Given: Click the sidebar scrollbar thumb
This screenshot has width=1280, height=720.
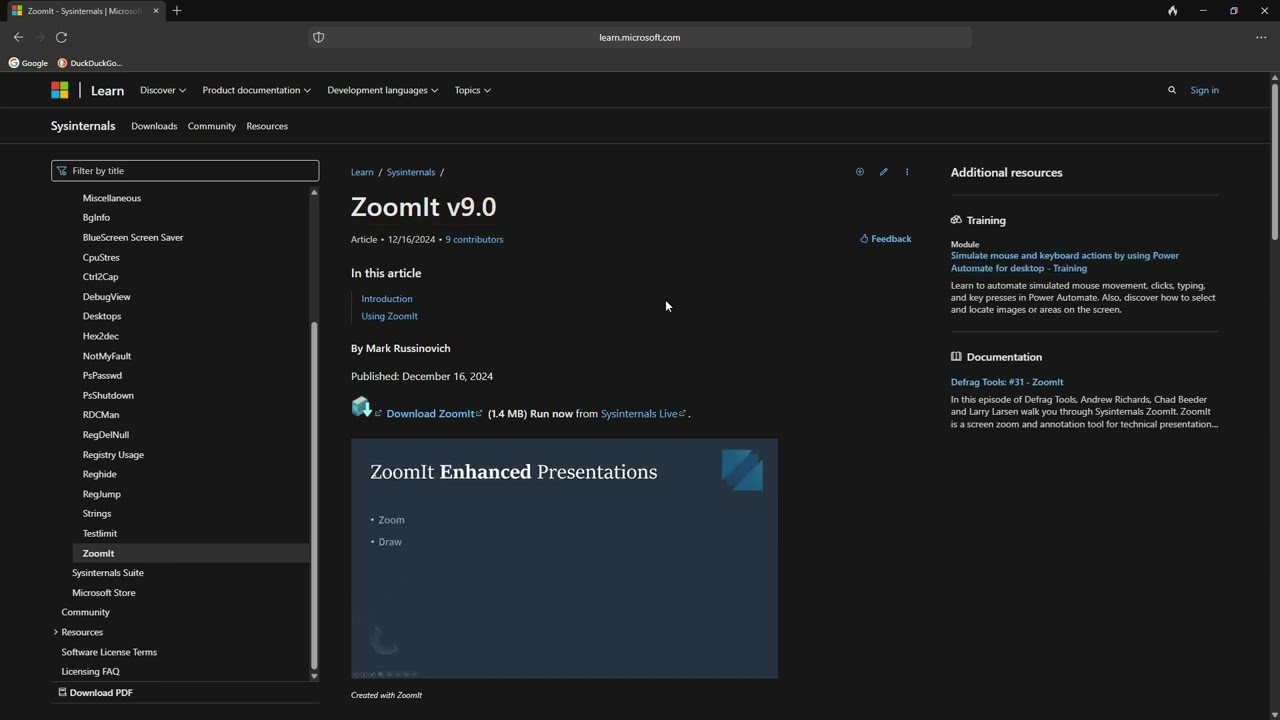Looking at the screenshot, I should tap(314, 495).
